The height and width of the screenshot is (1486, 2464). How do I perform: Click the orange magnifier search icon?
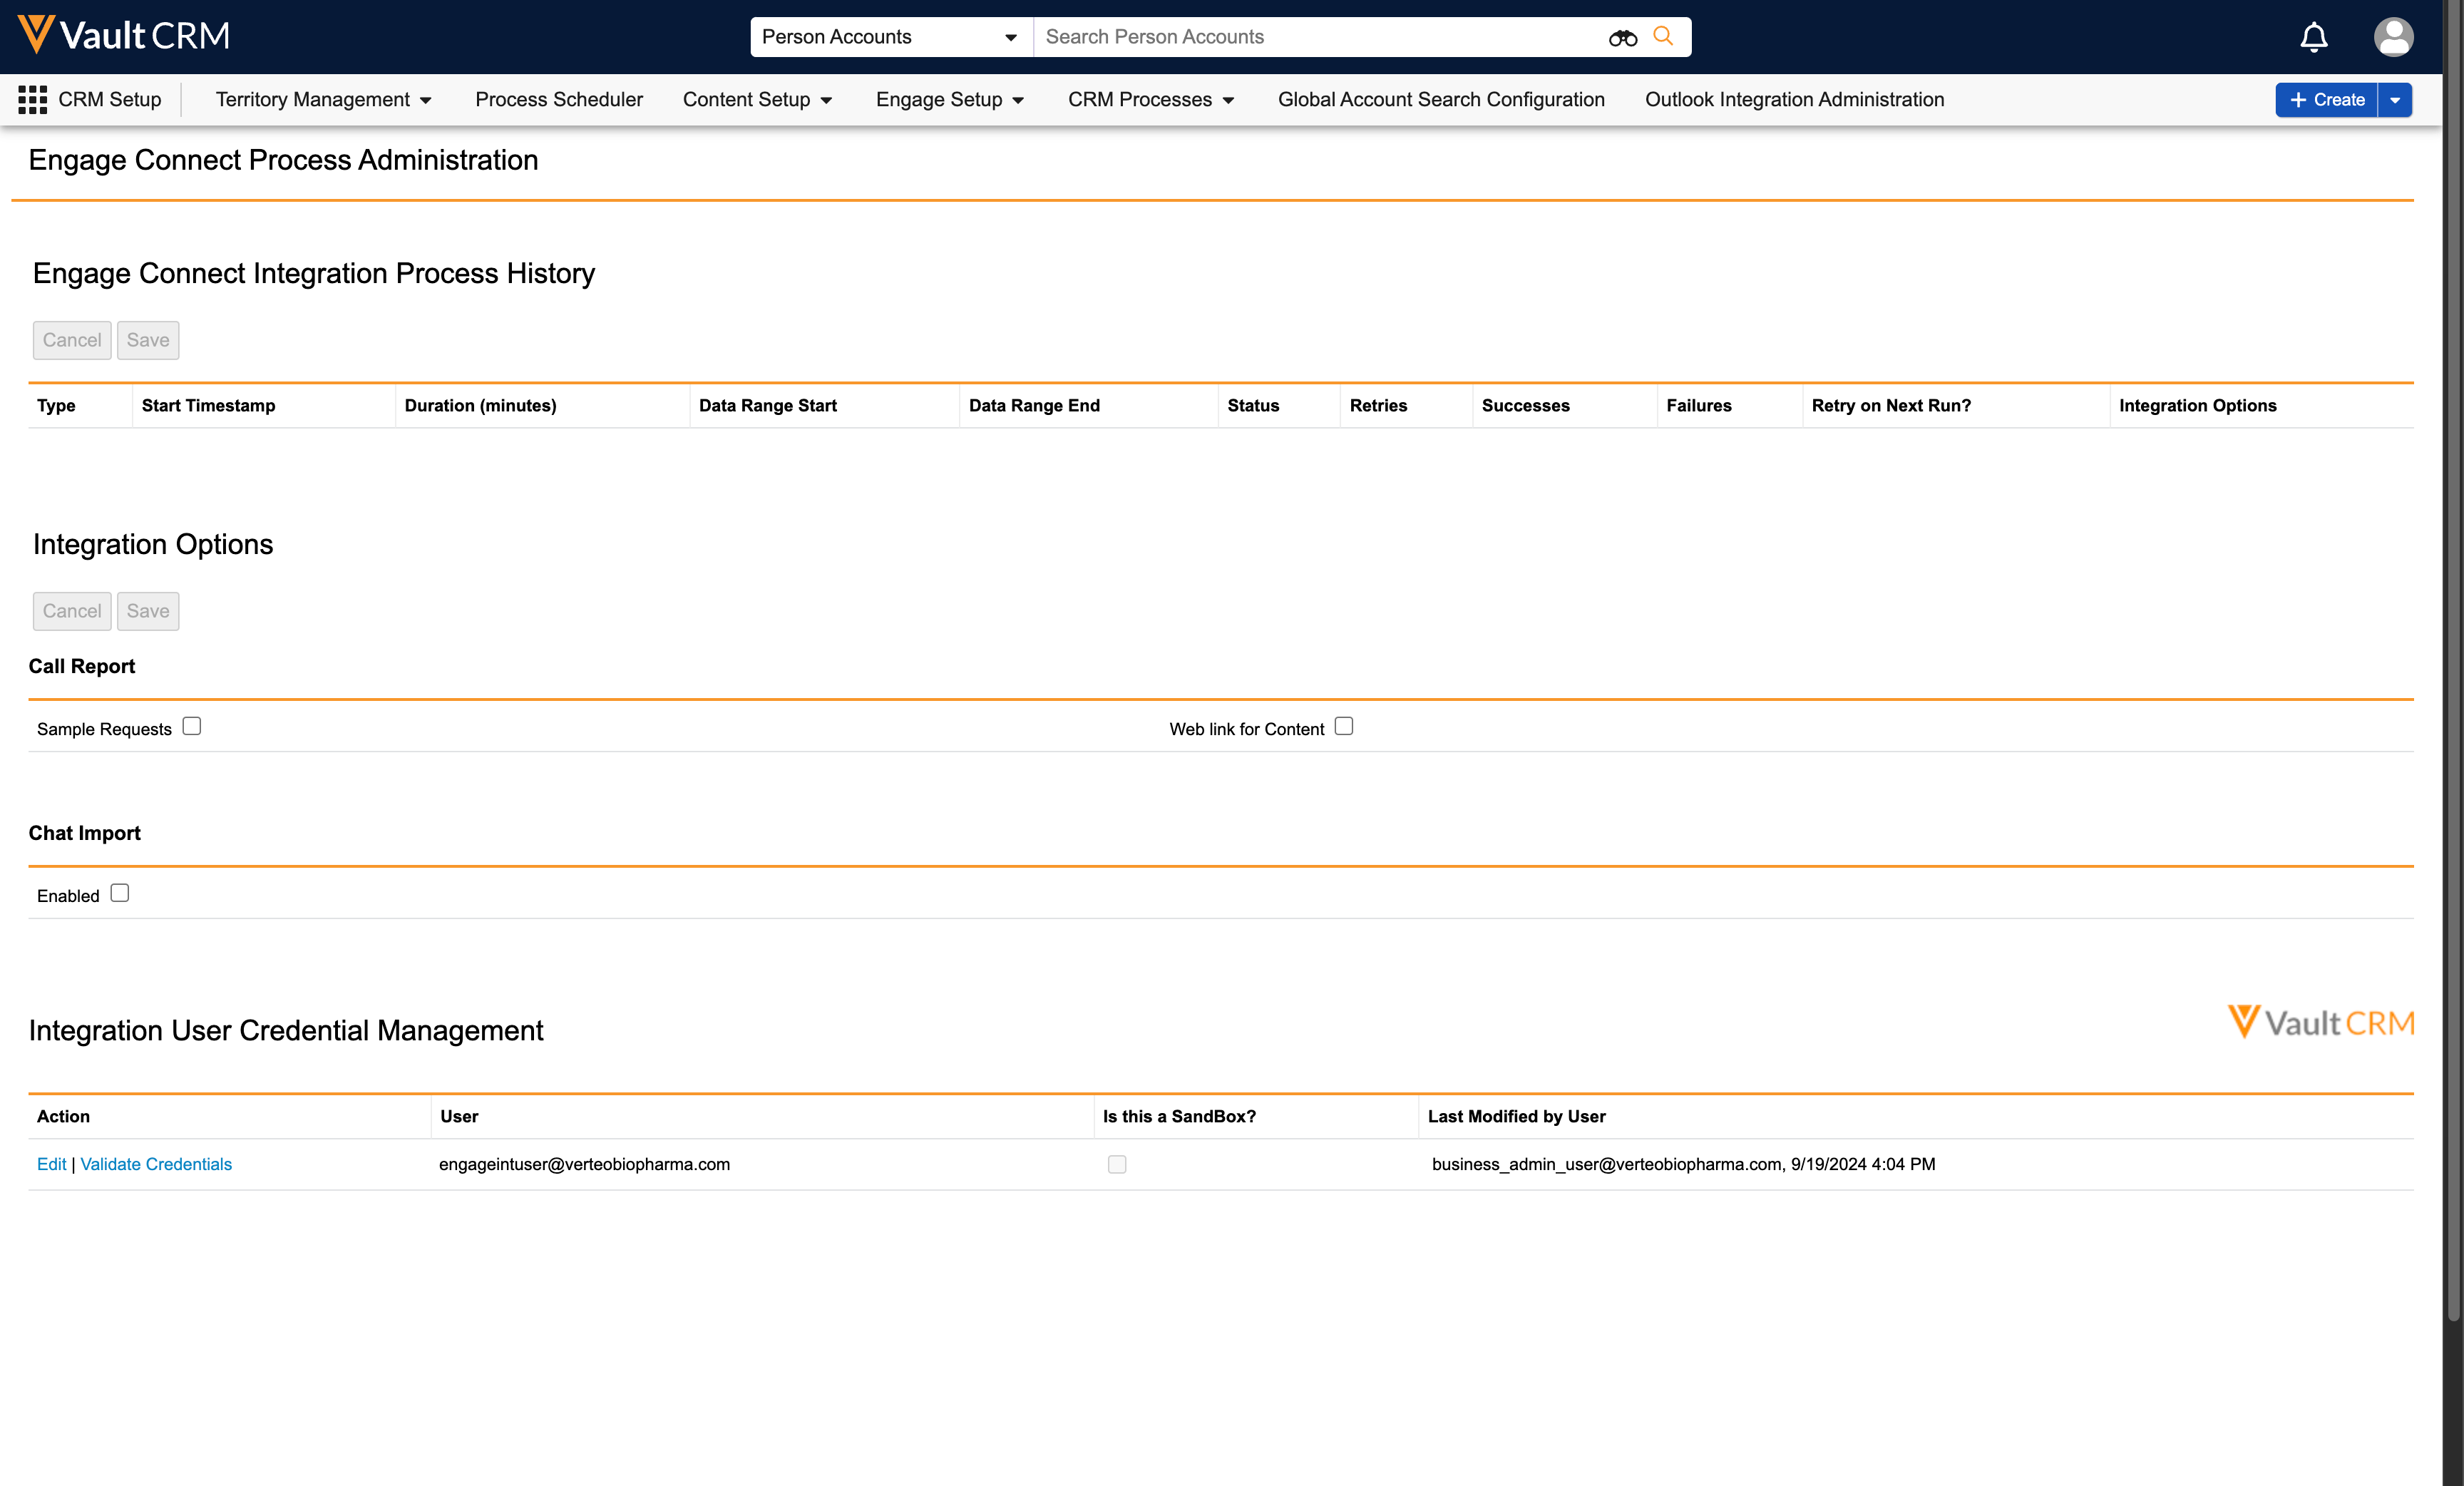pos(1663,37)
